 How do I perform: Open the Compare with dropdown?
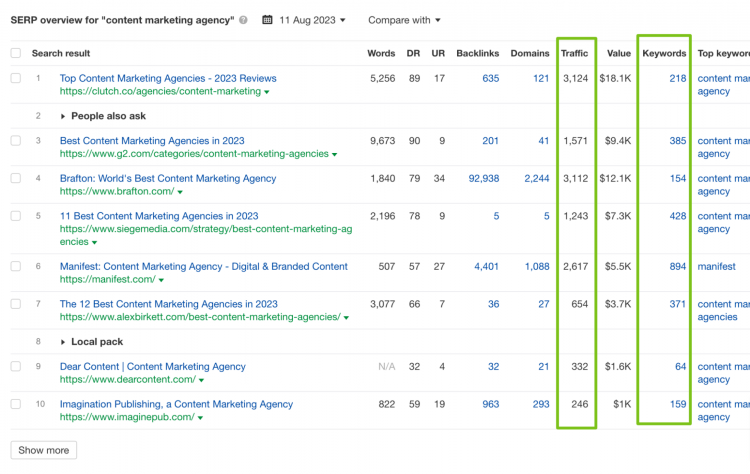[x=405, y=20]
